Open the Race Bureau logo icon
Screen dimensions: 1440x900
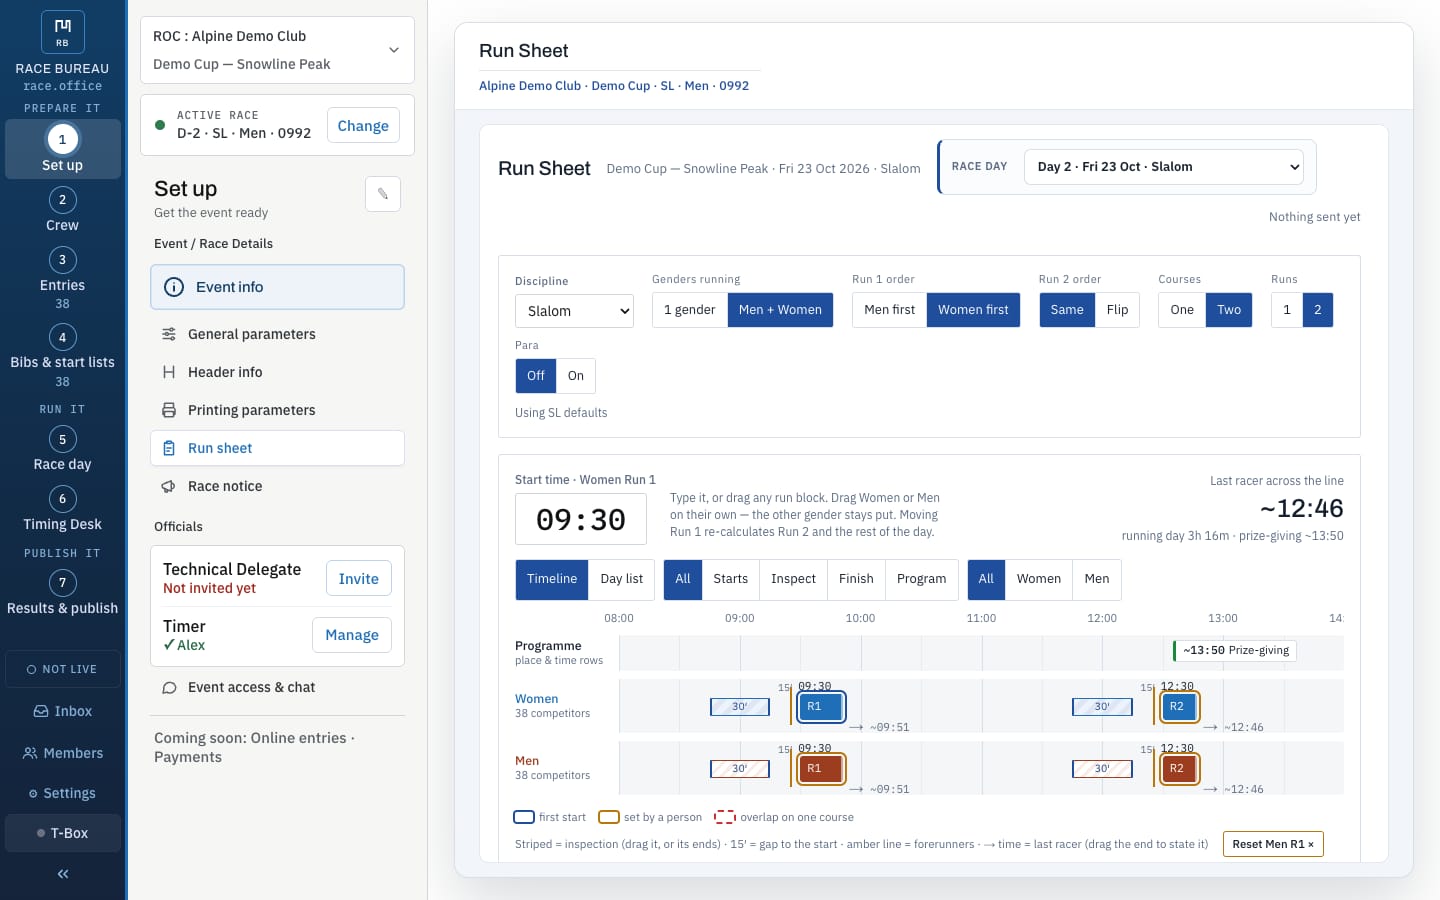[x=62, y=32]
